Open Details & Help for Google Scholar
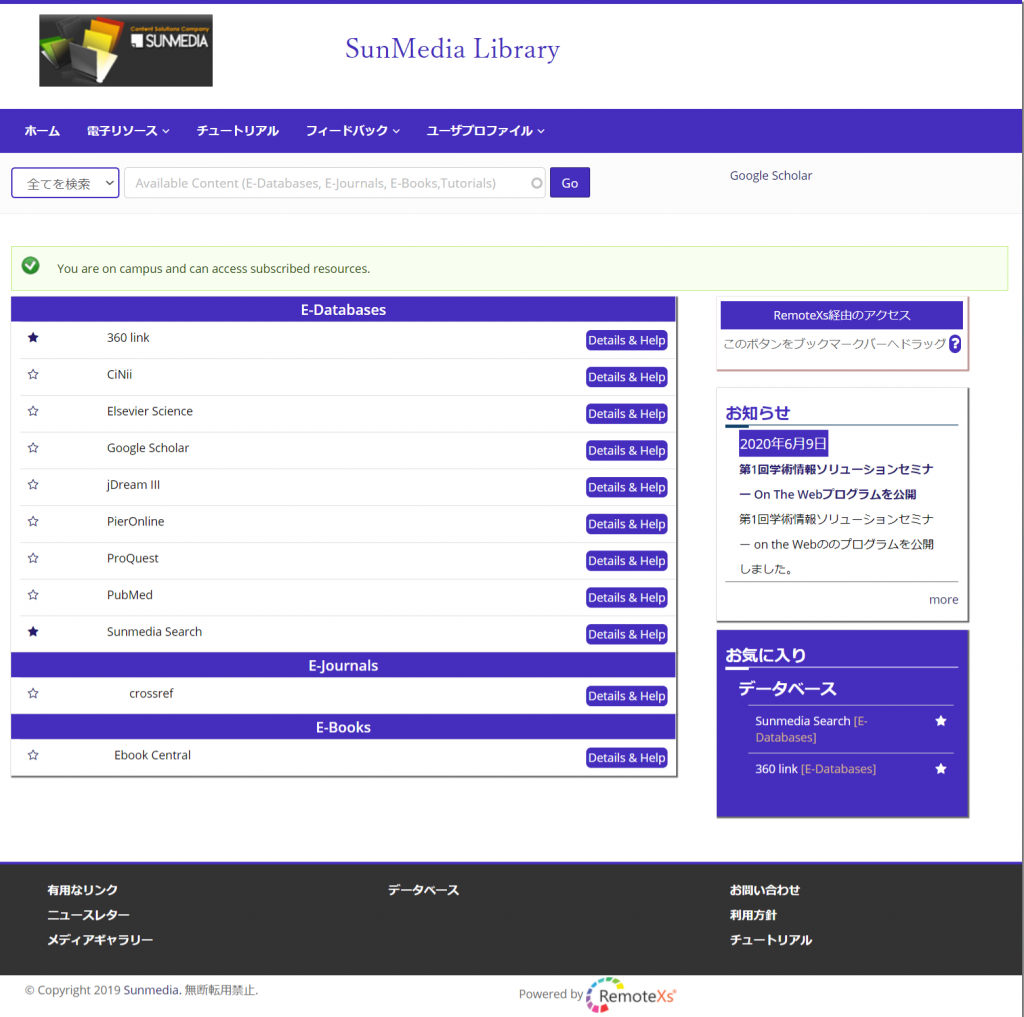1024x1017 pixels. pyautogui.click(x=626, y=450)
